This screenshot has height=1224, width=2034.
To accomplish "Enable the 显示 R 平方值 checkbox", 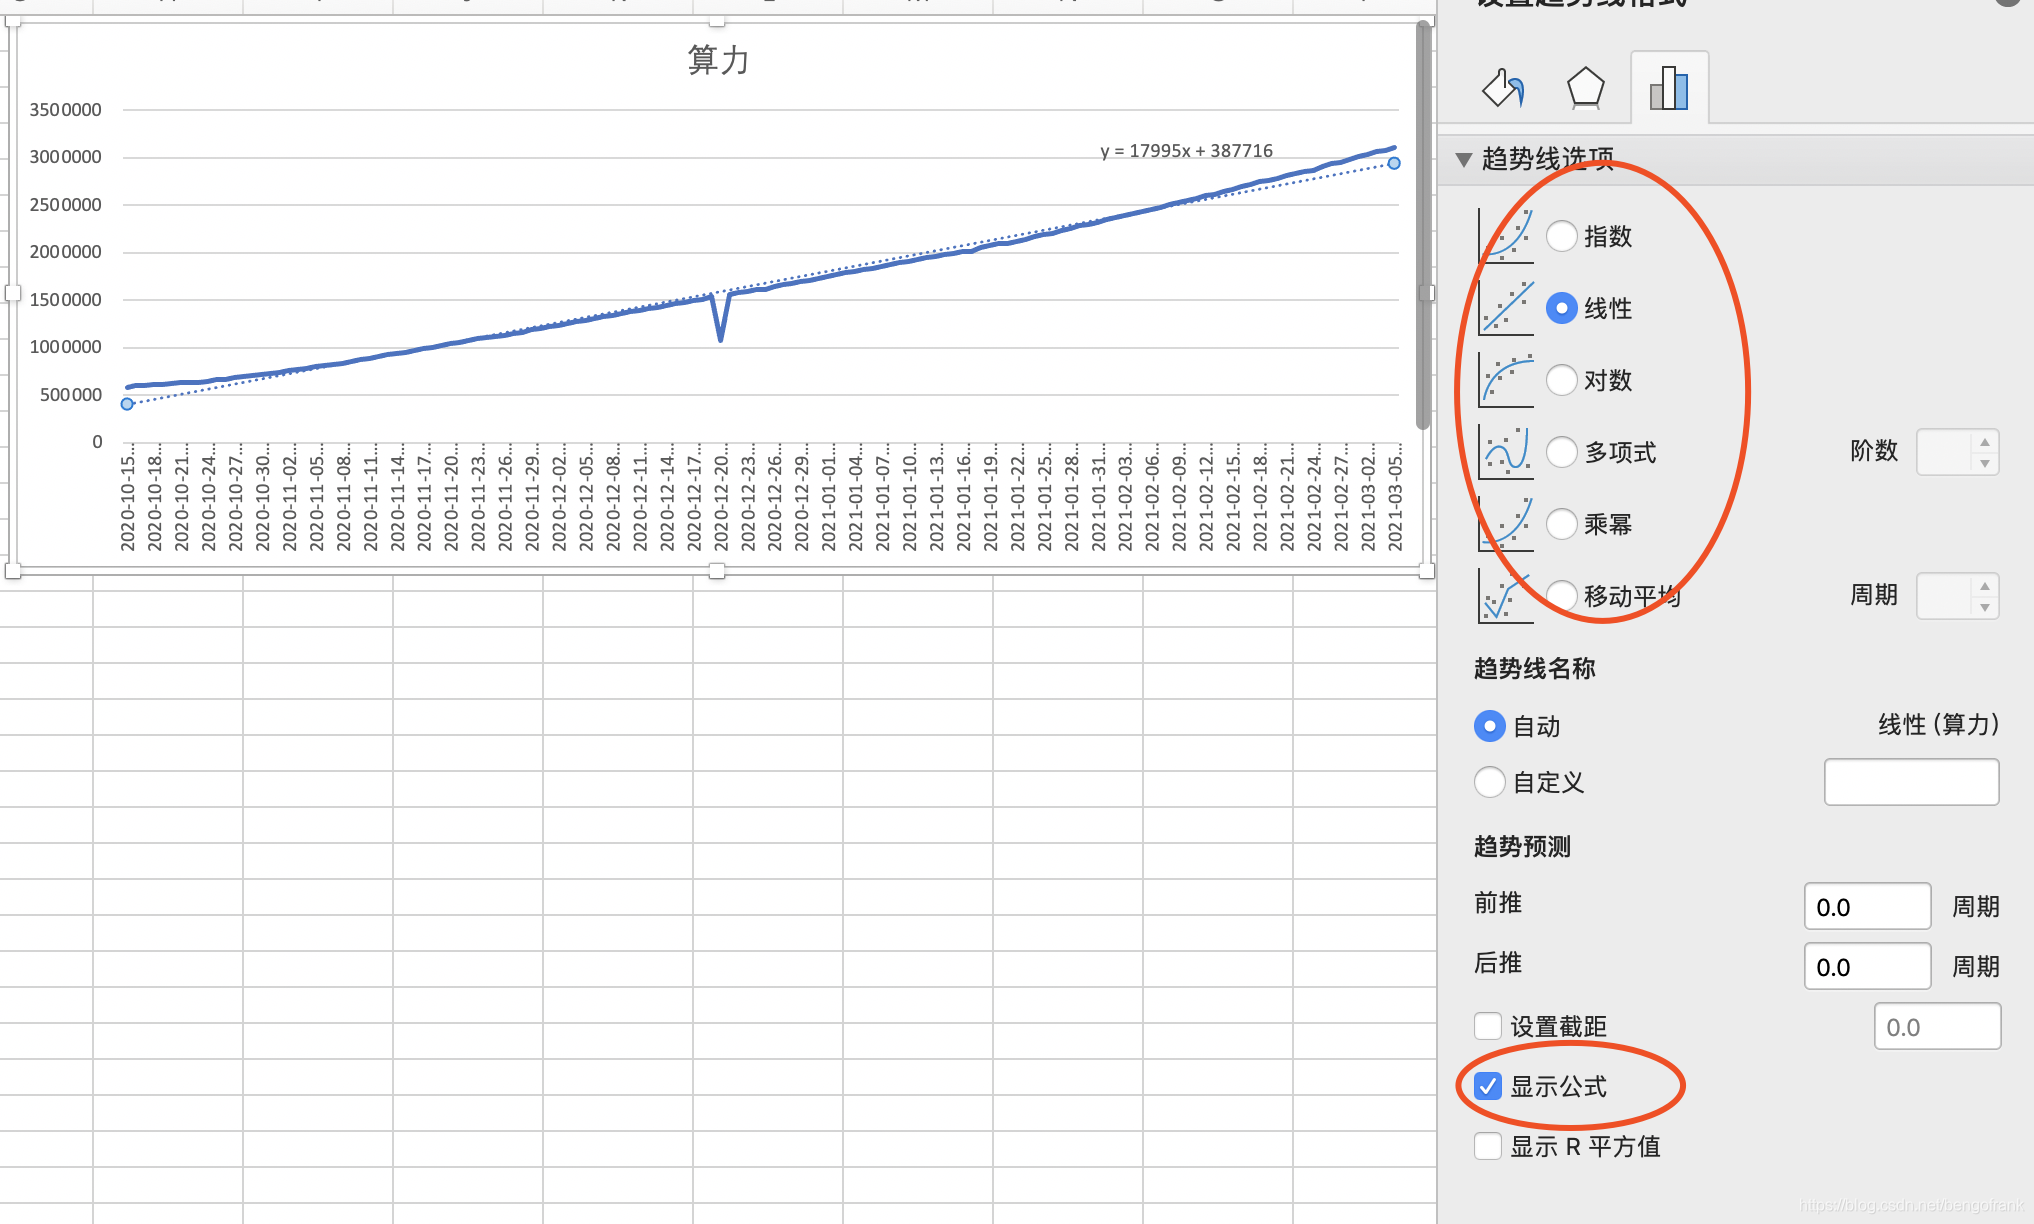I will pos(1488,1146).
